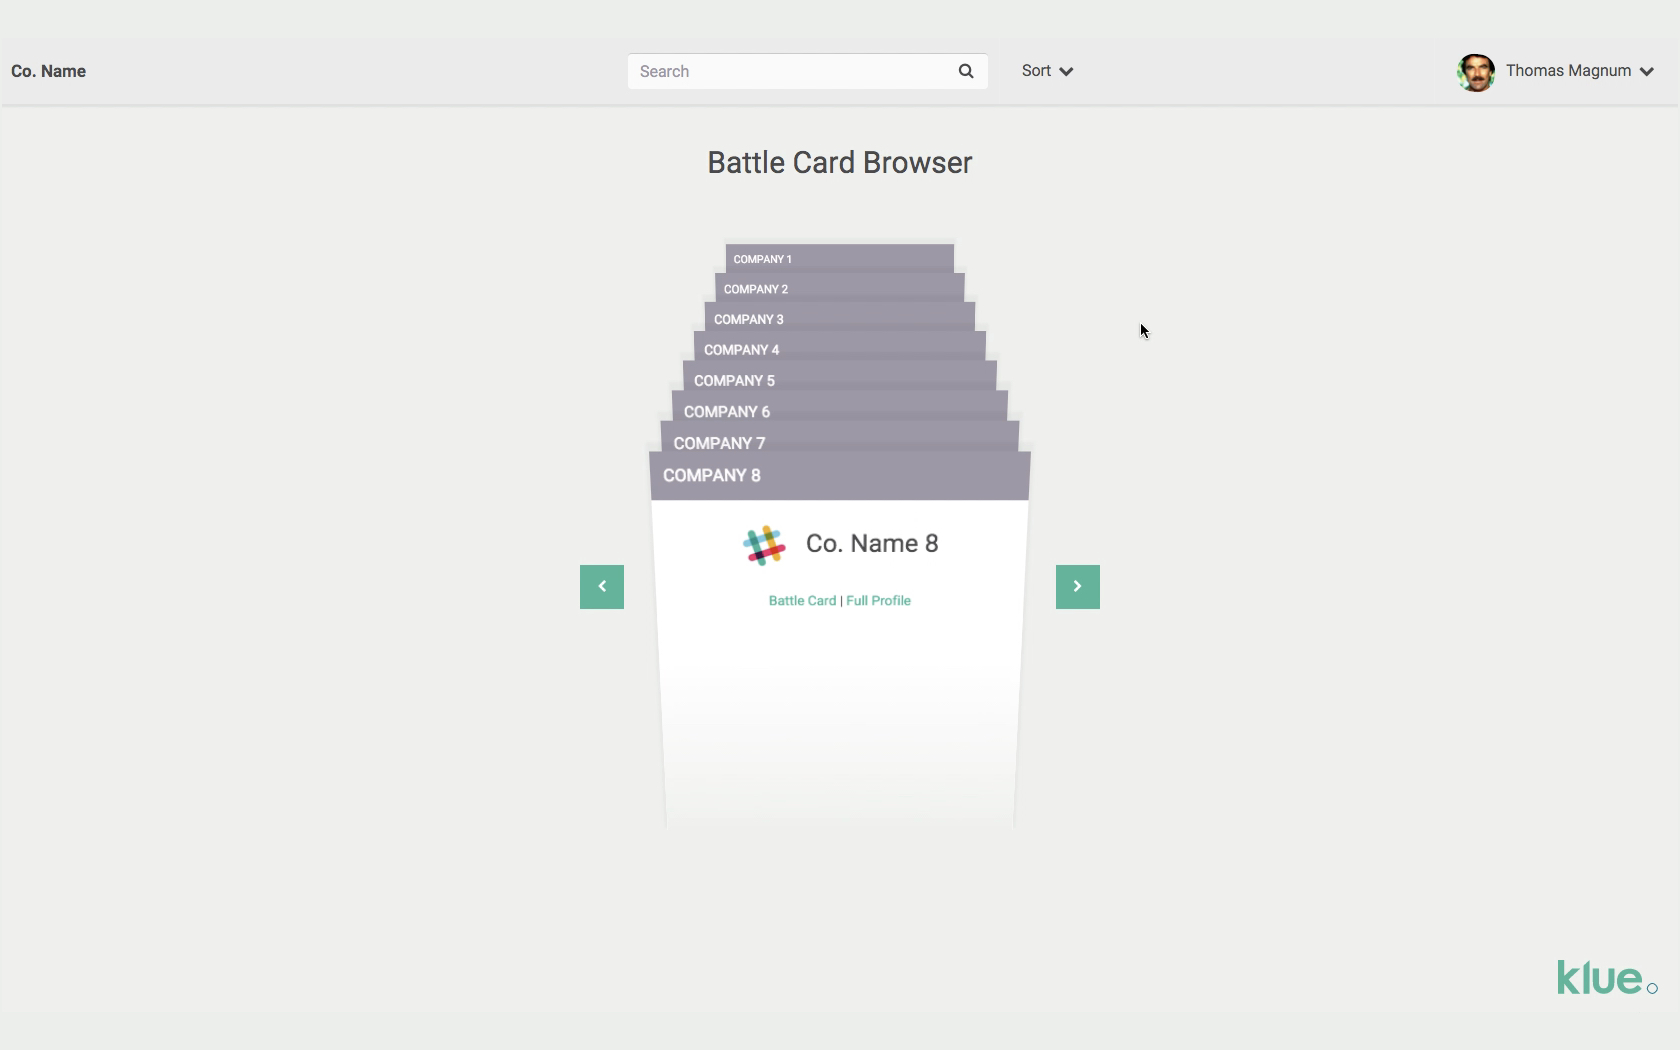Screen dimensions: 1680x1050
Task: Select the COMPANY 6 card tab
Action: [x=840, y=408]
